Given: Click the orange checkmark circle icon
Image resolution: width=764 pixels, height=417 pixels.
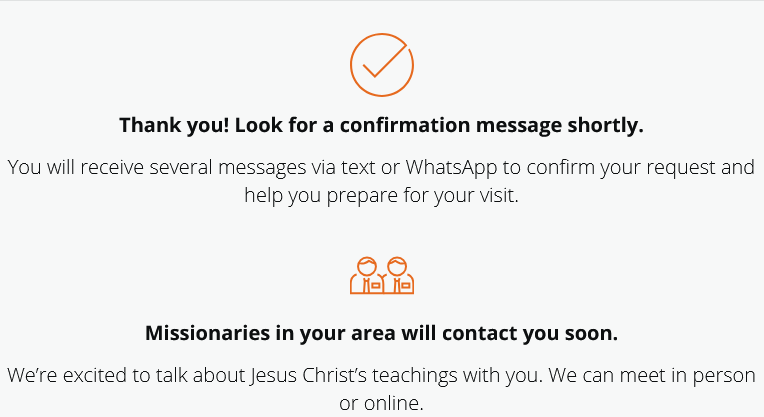Looking at the screenshot, I should 382,64.
